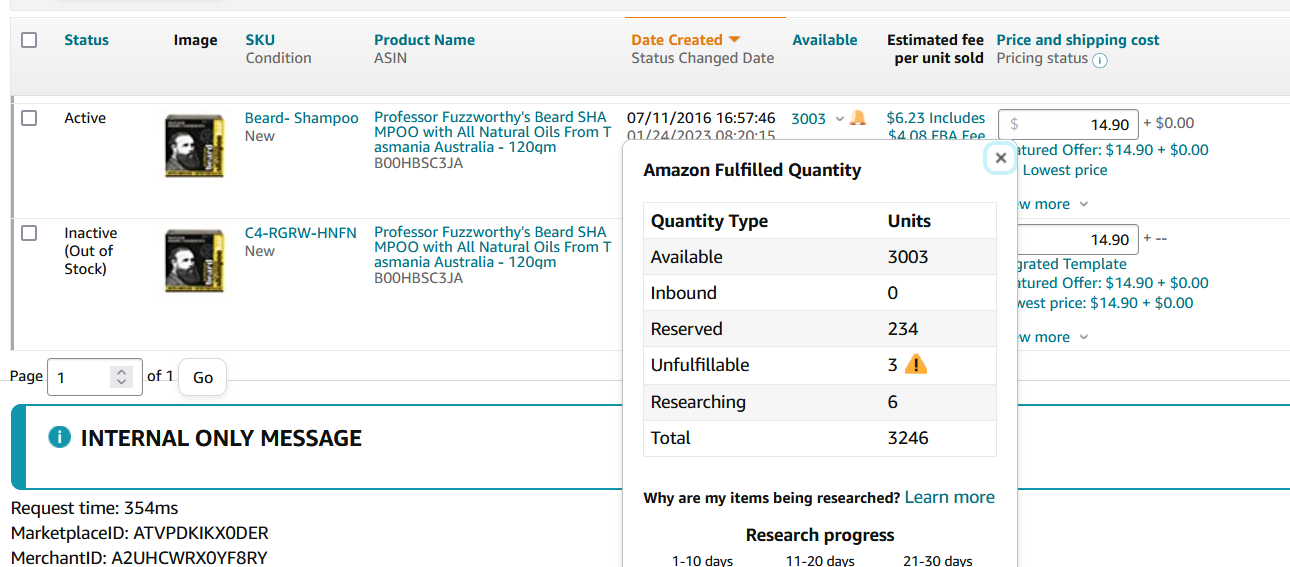This screenshot has height=567, width=1290.
Task: Click Lowest price link in Inactive row
Action: pos(1107,303)
